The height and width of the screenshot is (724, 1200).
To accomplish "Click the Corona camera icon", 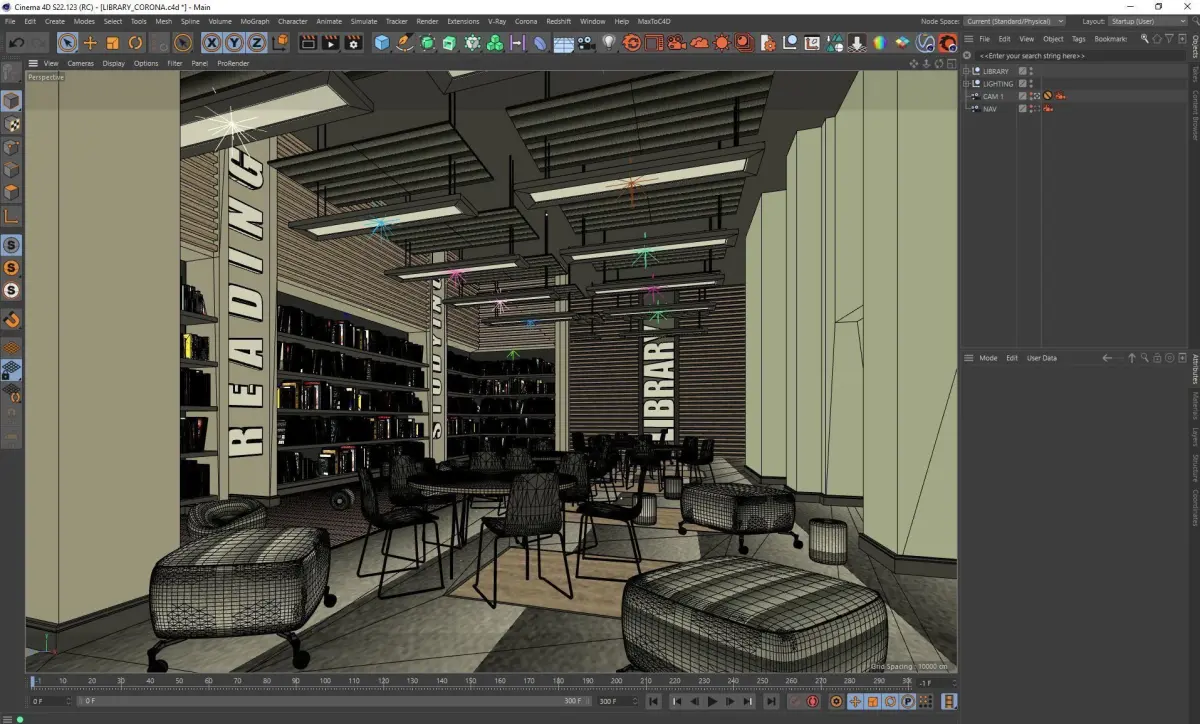I will coord(677,43).
